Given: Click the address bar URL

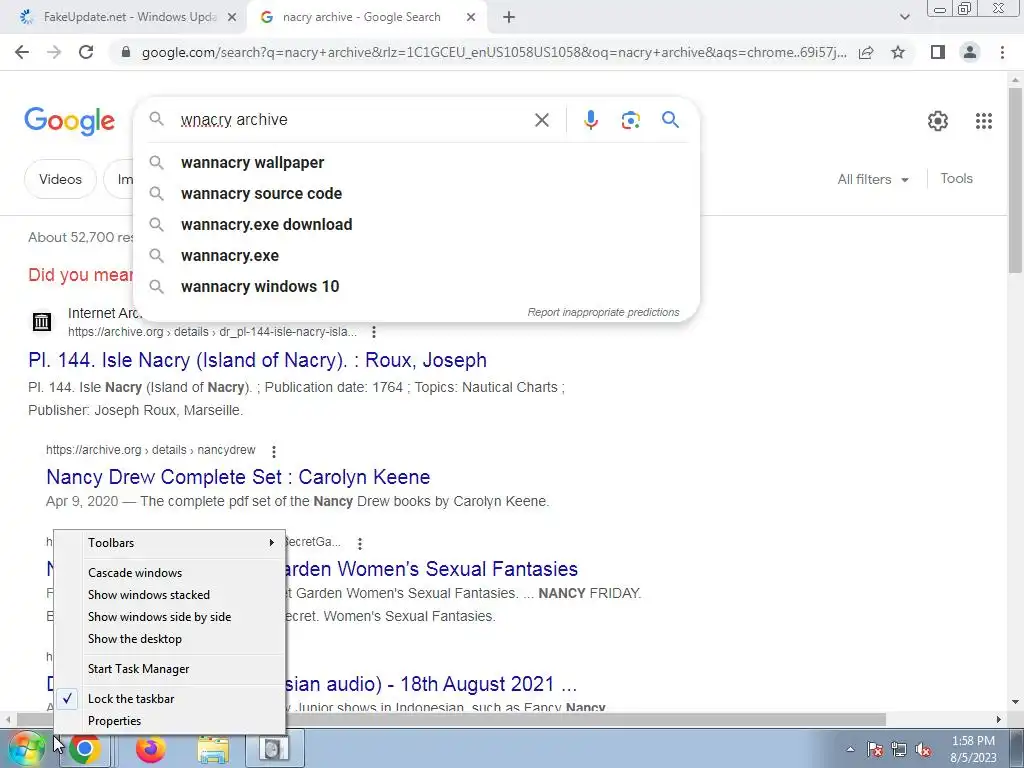Looking at the screenshot, I should pyautogui.click(x=494, y=52).
